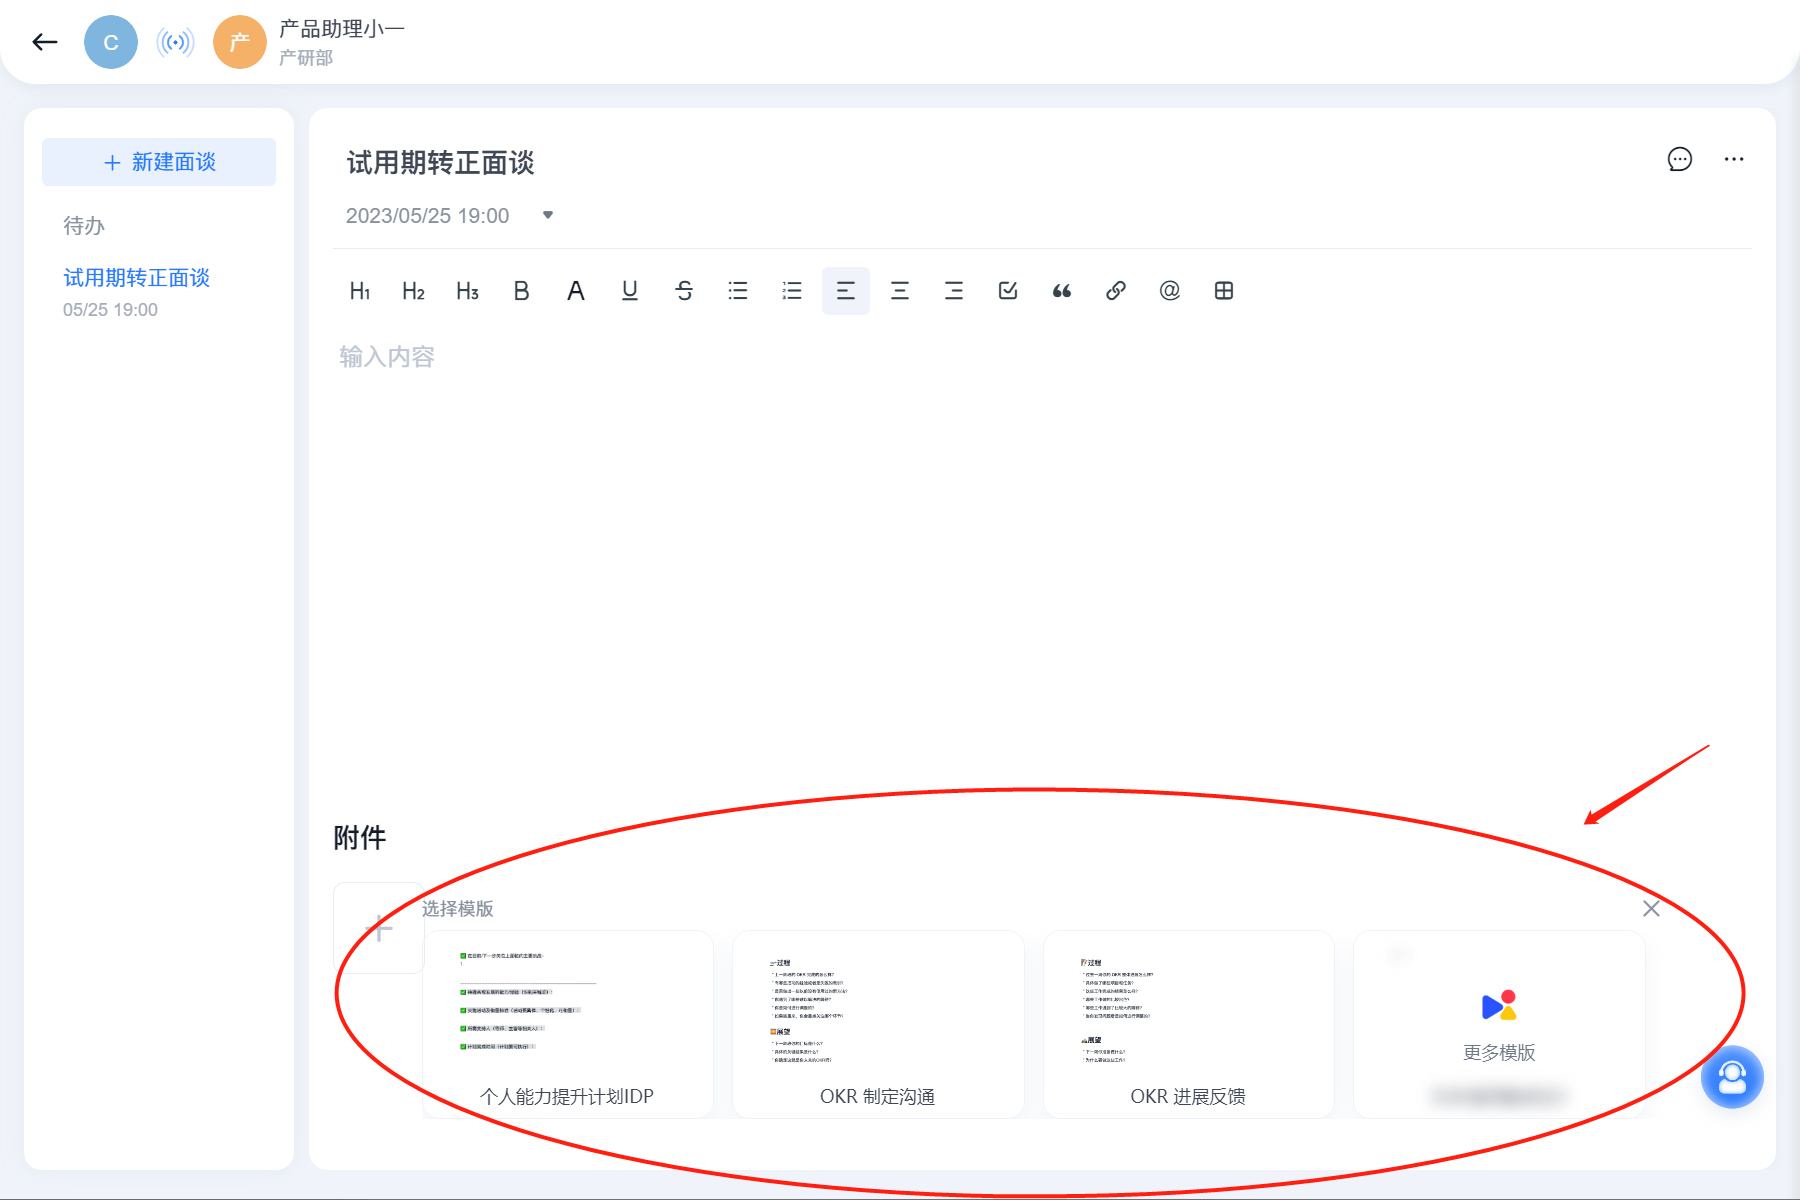Choose the OKR 制定沟通 template
This screenshot has height=1200, width=1800.
click(878, 1024)
